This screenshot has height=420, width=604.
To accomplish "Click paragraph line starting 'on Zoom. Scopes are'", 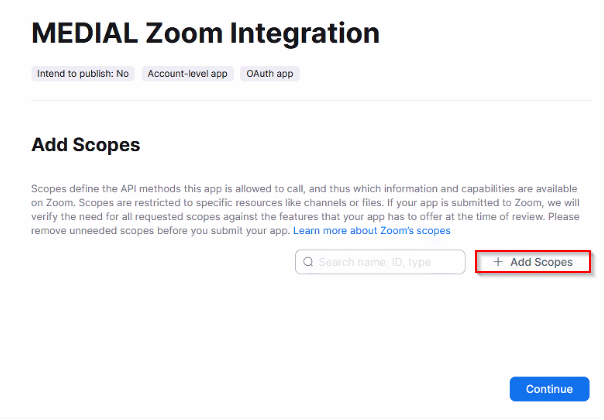I will (305, 203).
